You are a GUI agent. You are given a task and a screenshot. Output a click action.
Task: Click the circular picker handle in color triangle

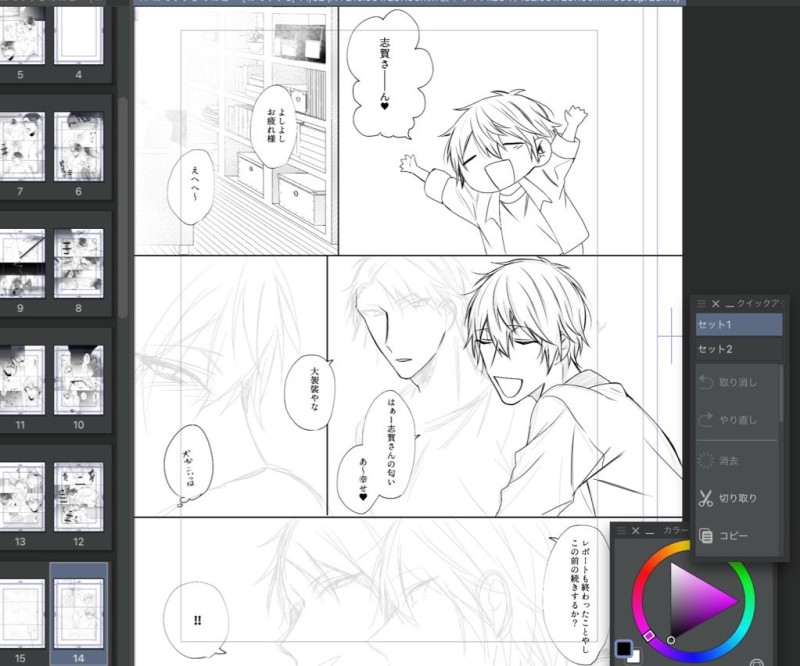point(671,640)
